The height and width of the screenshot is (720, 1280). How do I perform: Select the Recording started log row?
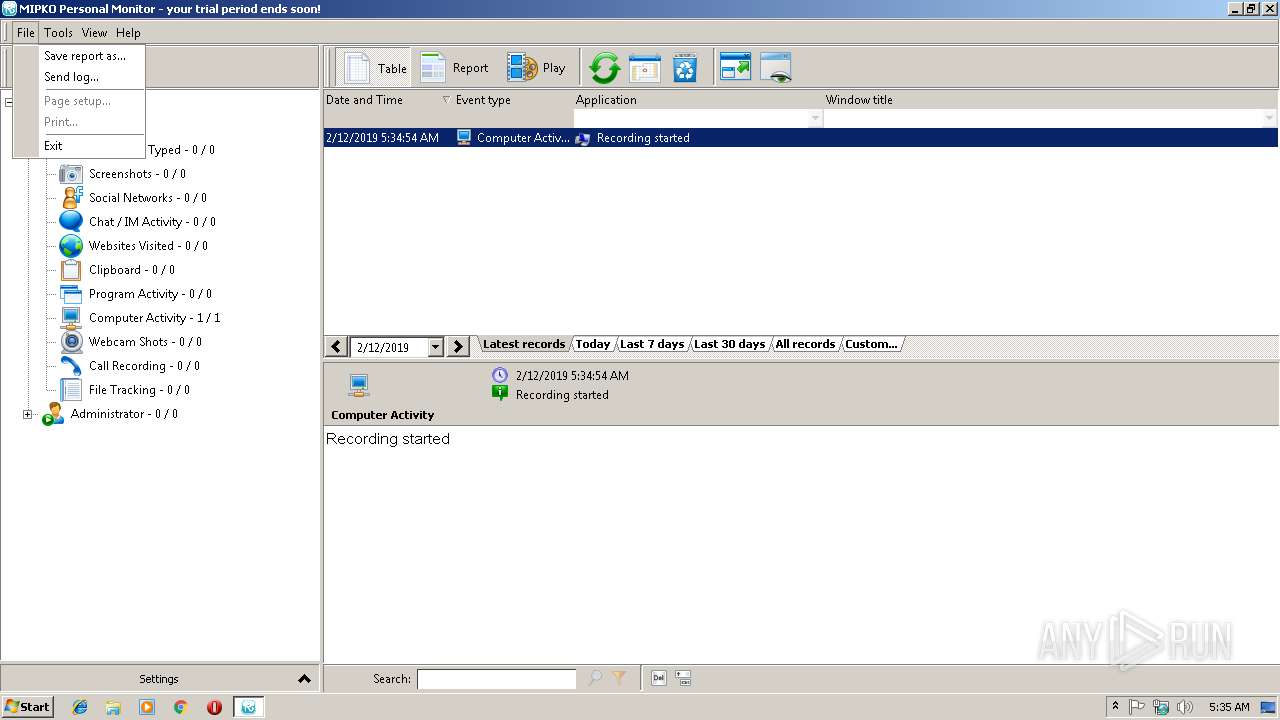pyautogui.click(x=800, y=138)
